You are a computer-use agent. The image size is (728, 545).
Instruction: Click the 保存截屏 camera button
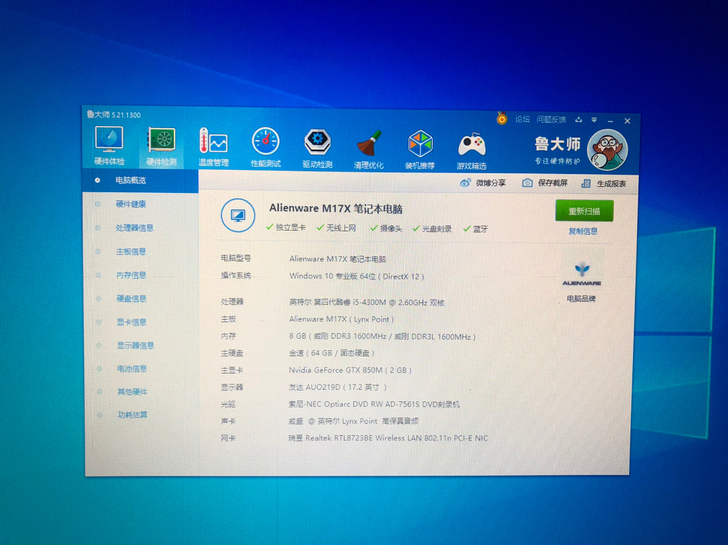tap(545, 183)
